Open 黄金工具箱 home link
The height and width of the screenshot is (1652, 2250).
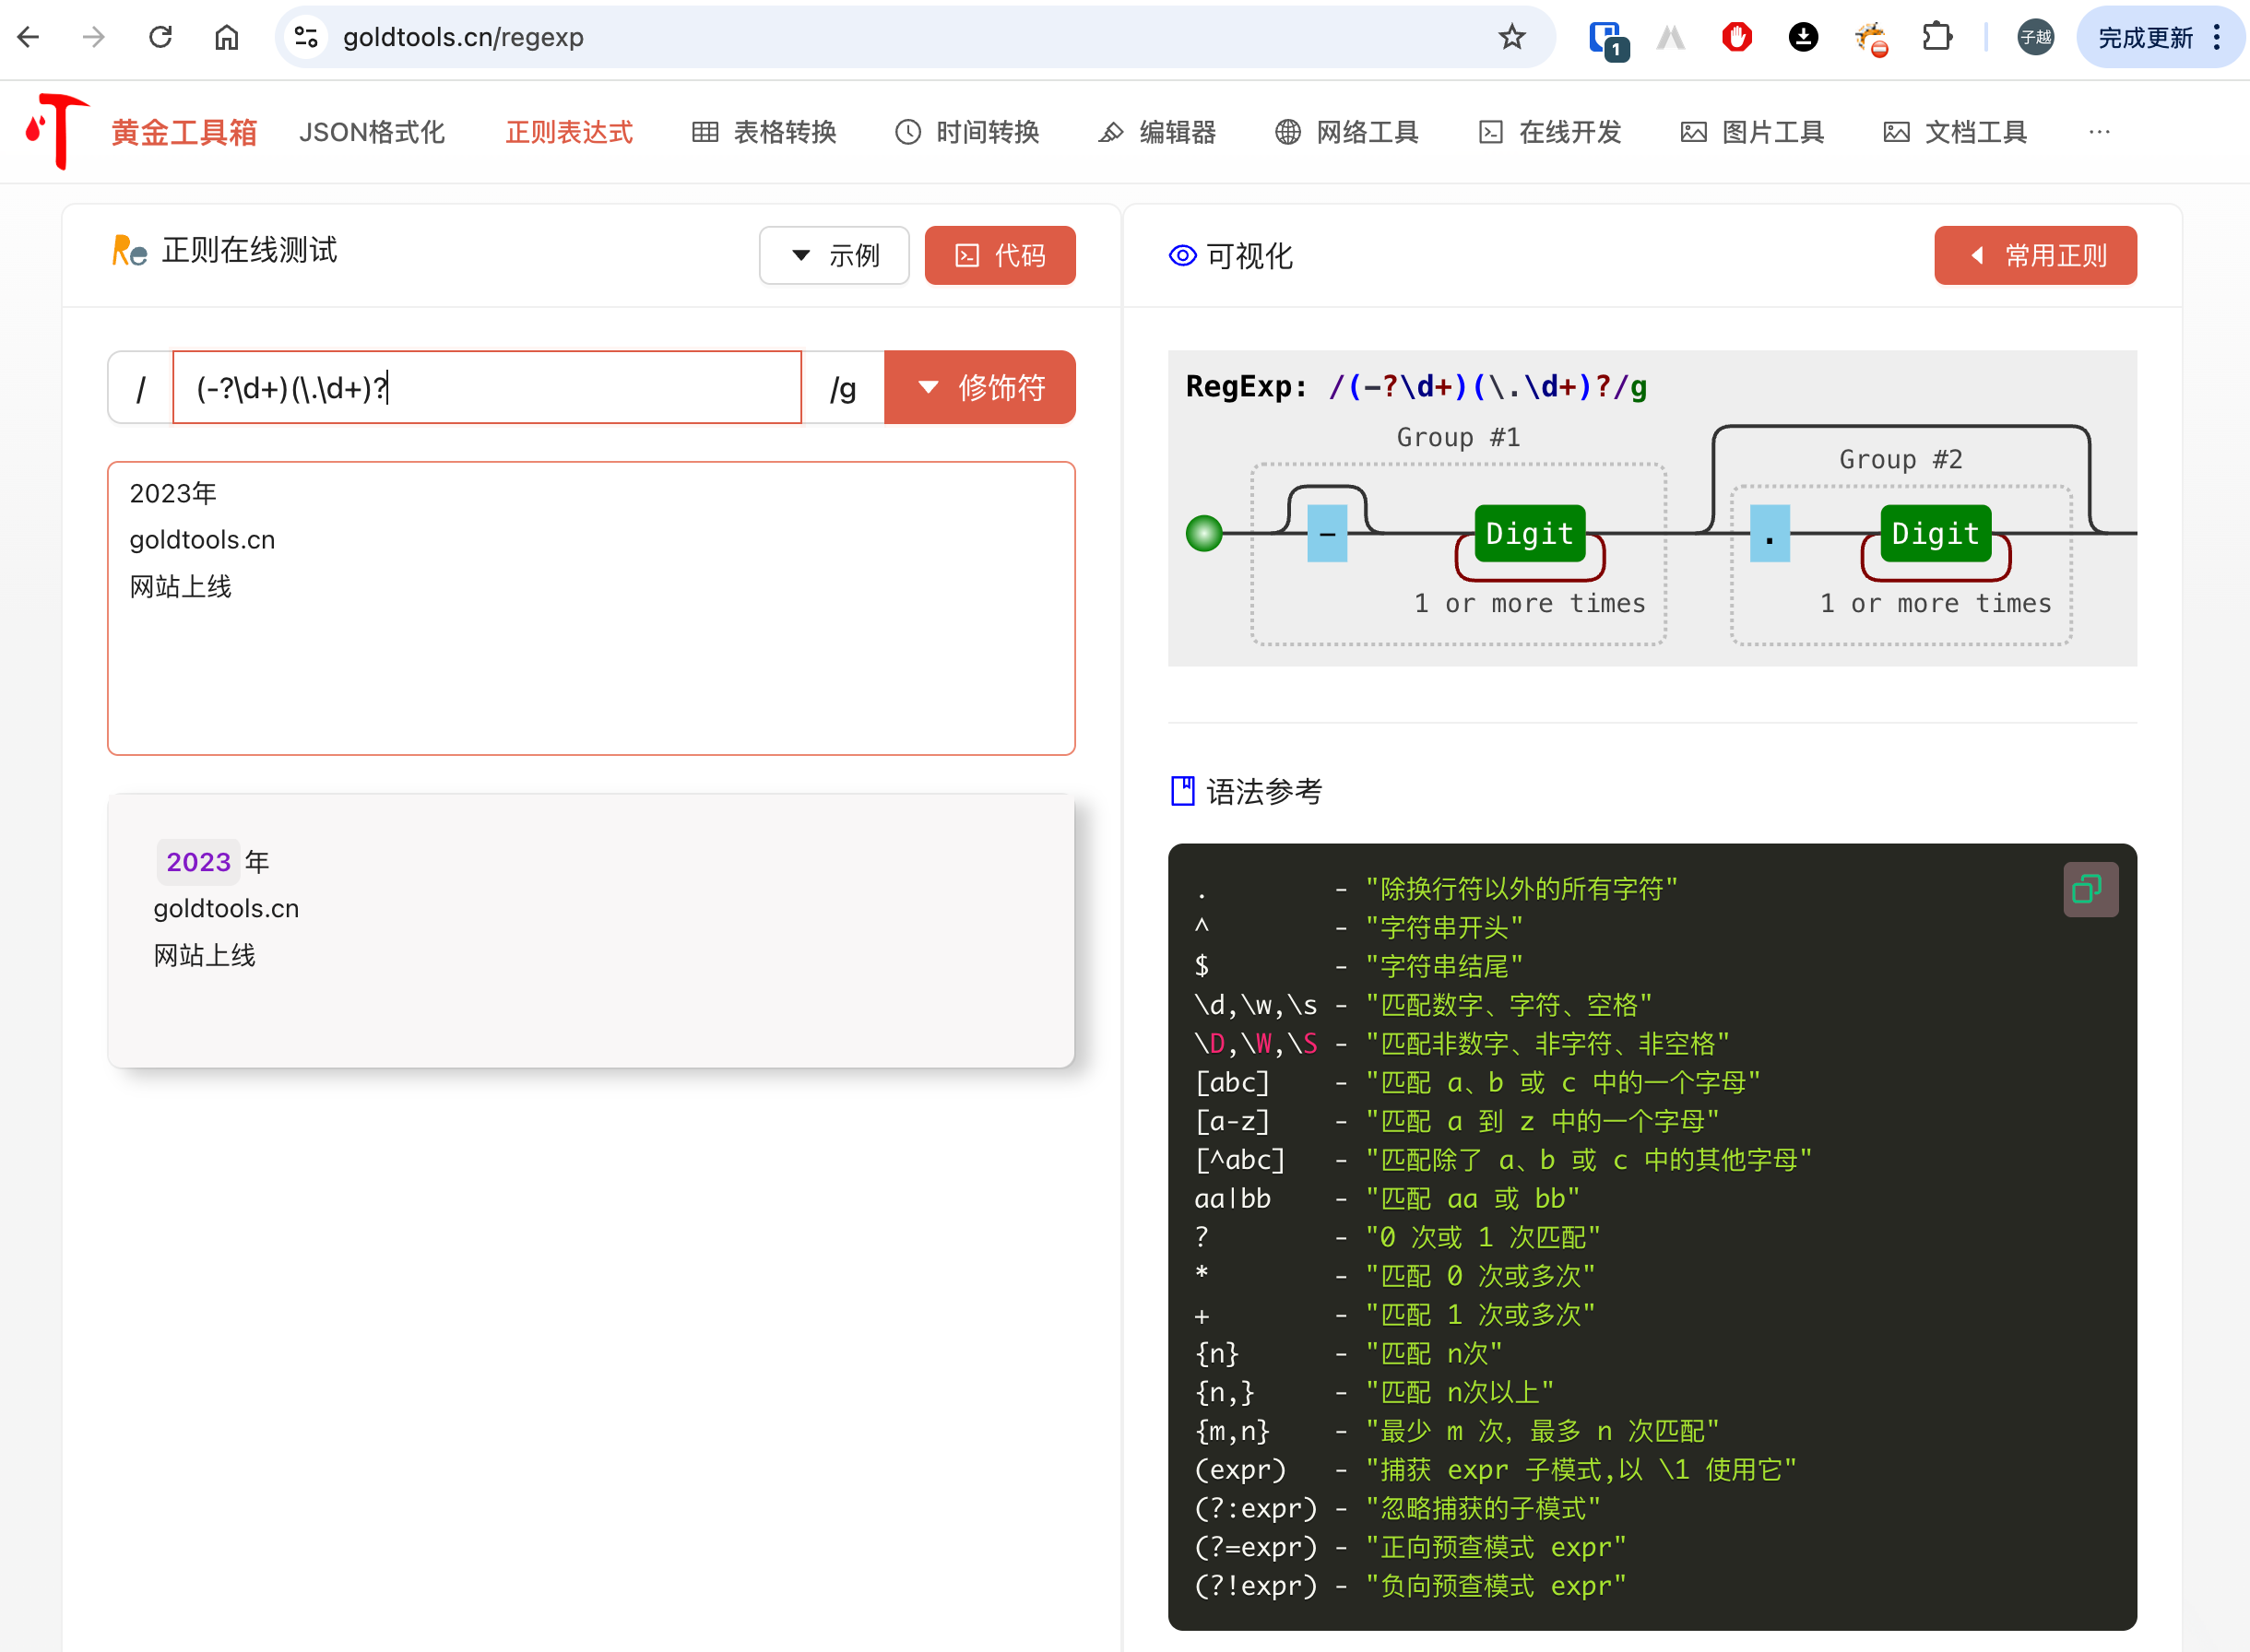click(x=184, y=132)
